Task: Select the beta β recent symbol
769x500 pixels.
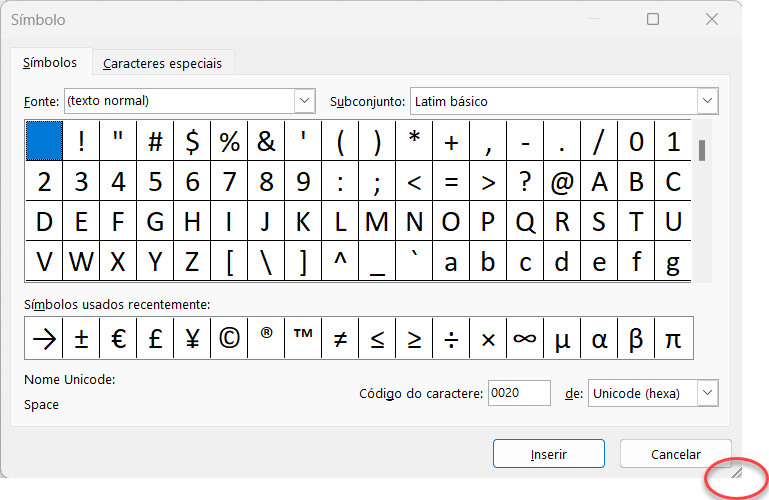Action: (x=636, y=338)
